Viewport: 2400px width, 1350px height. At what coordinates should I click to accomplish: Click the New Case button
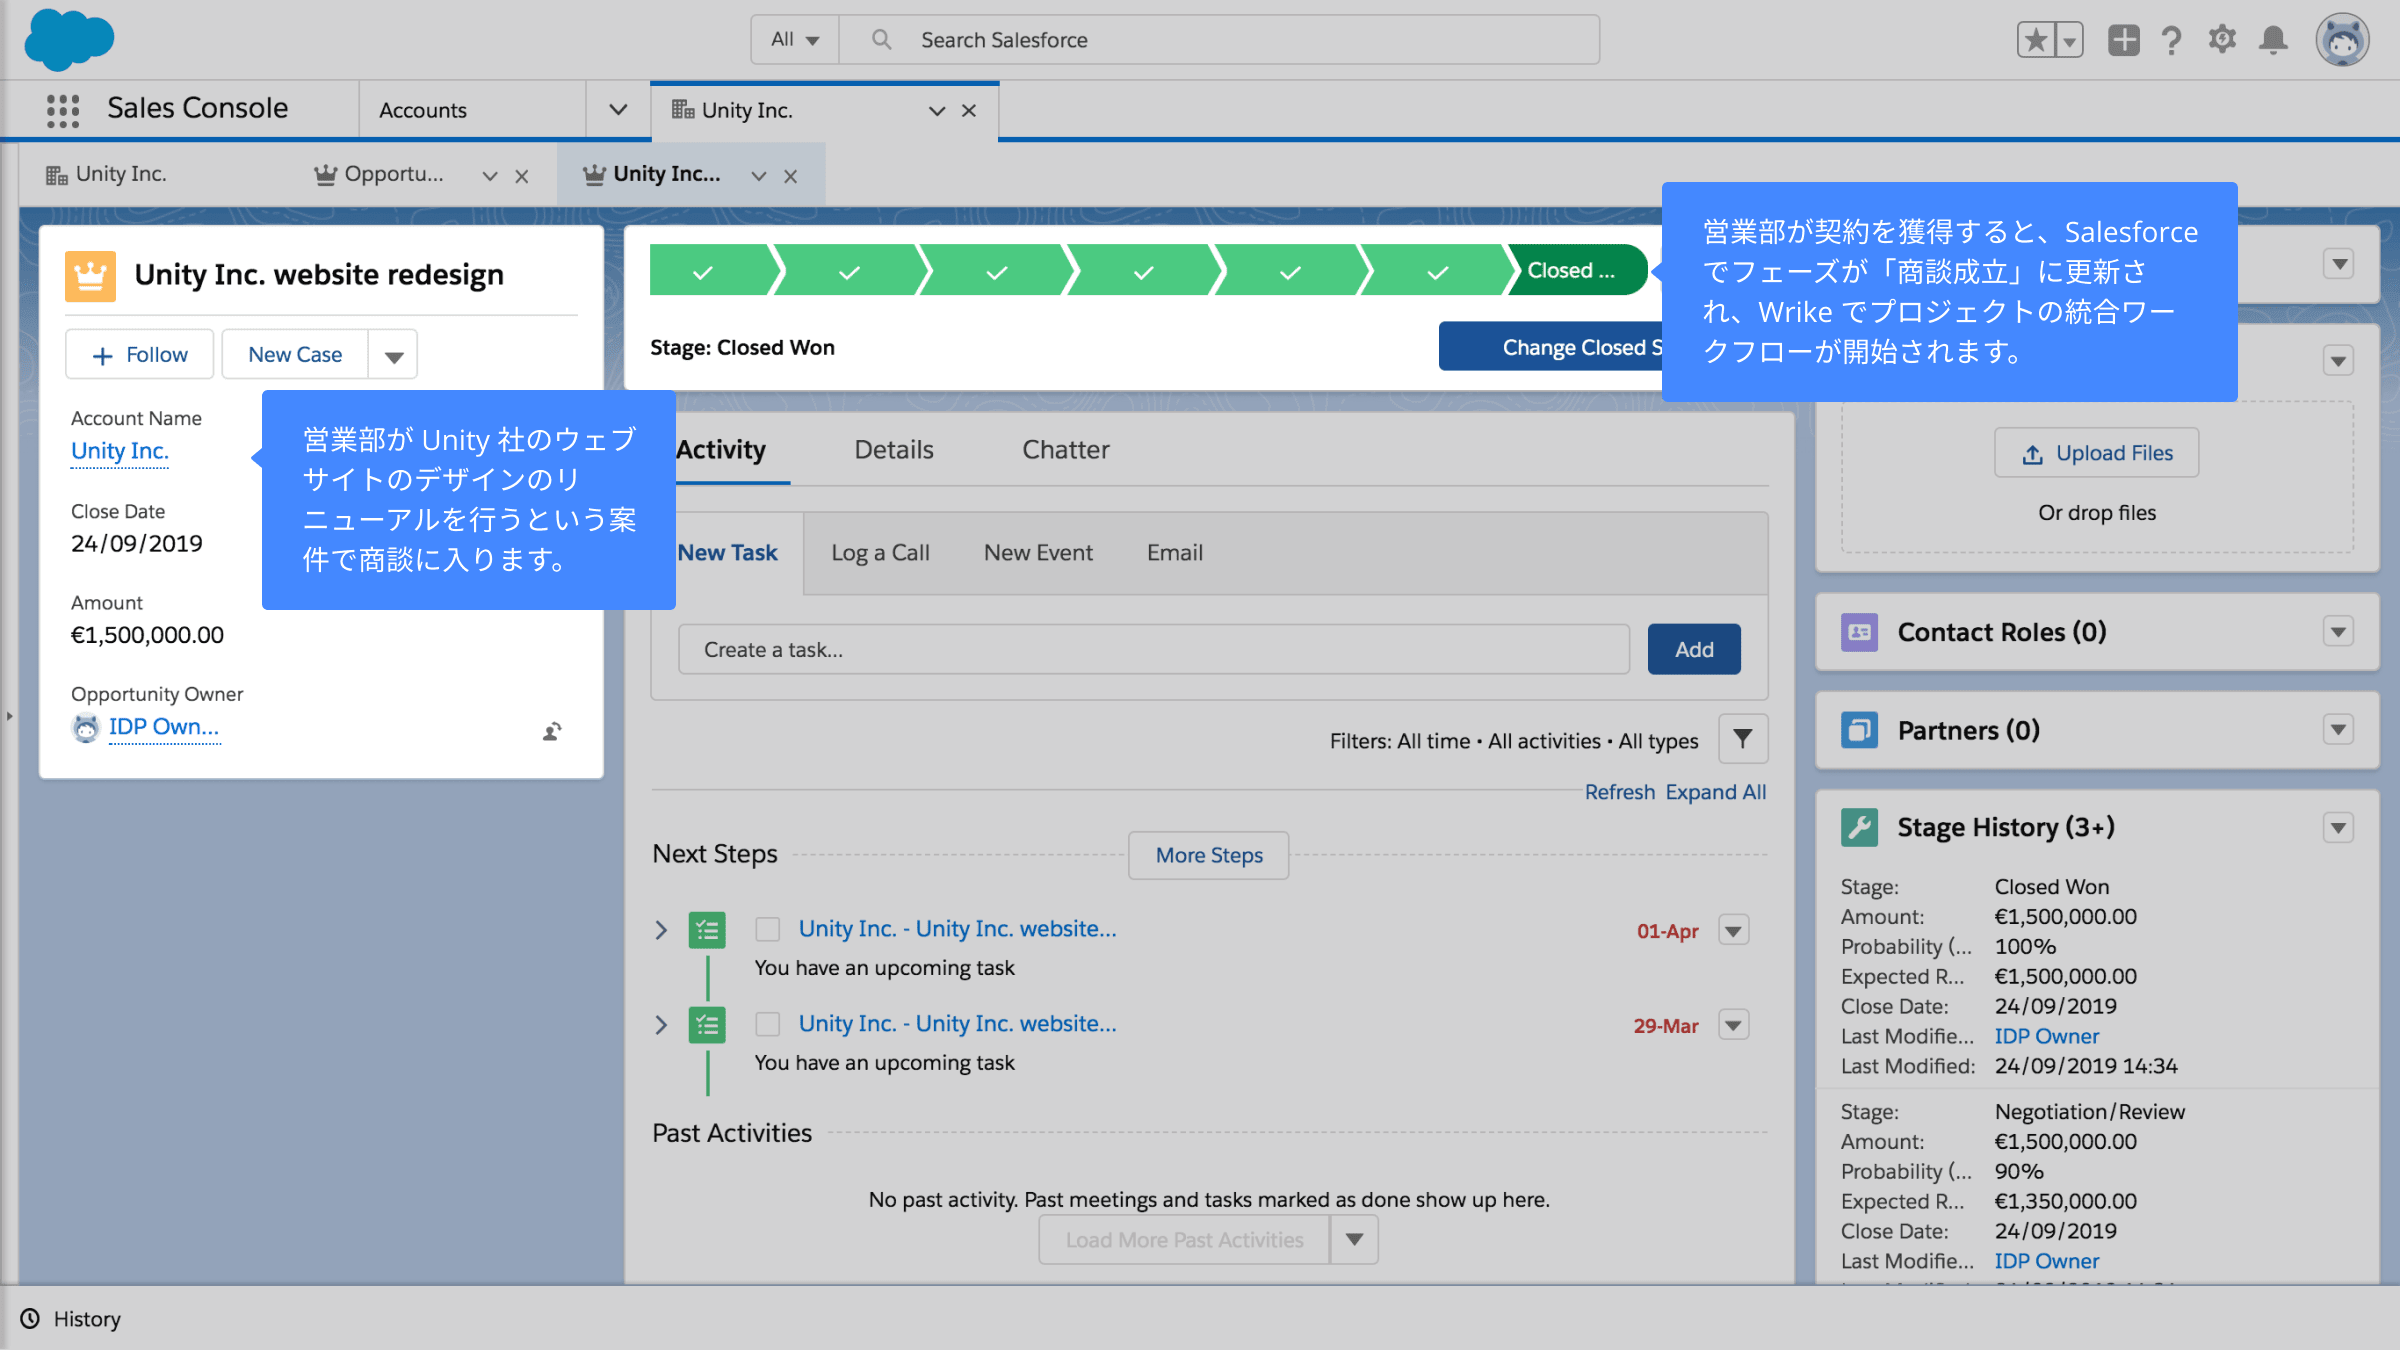[295, 355]
